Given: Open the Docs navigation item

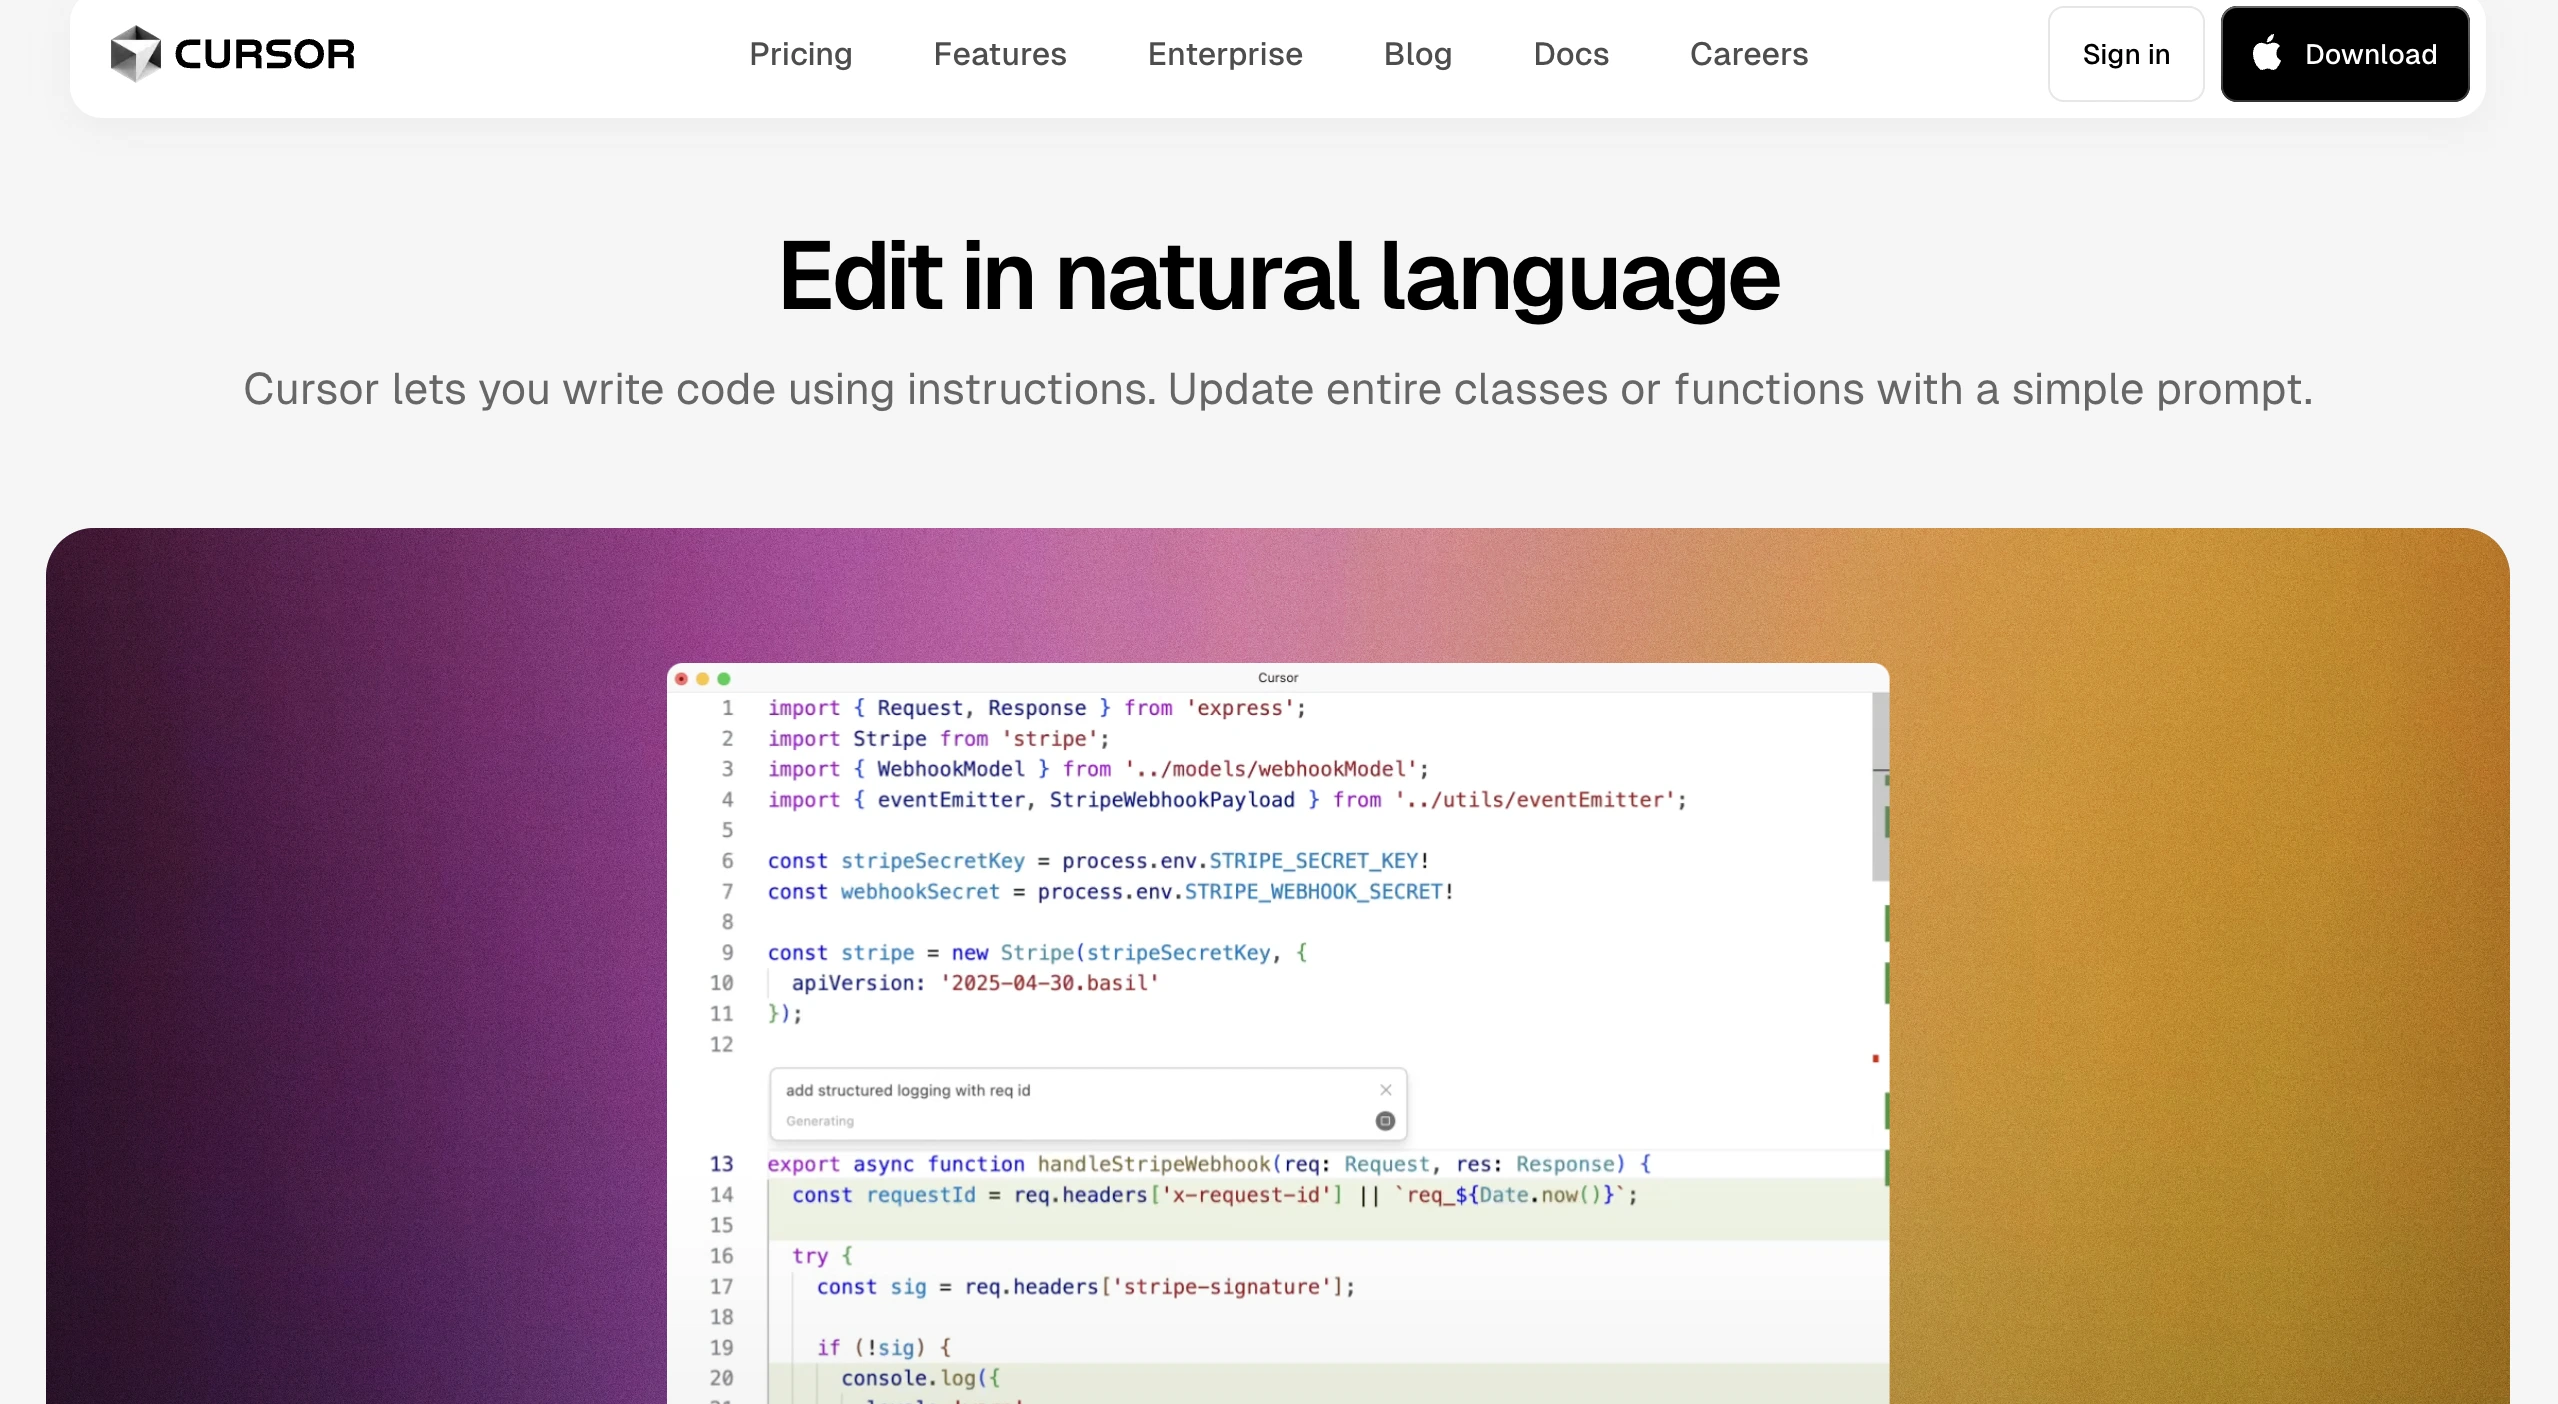Looking at the screenshot, I should (1571, 54).
